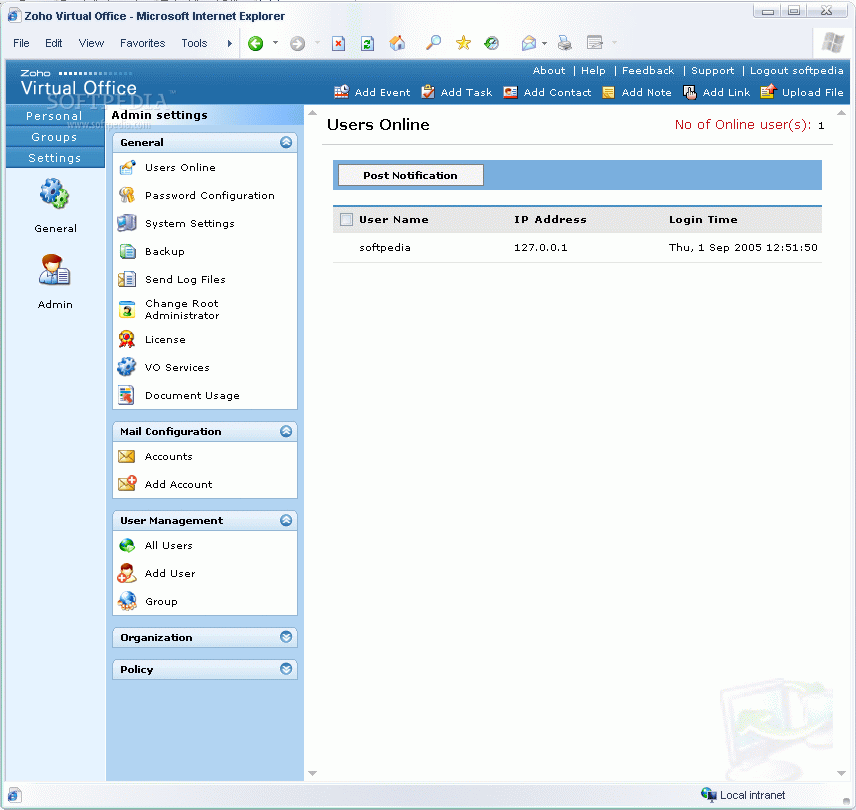
Task: Click the Add Contact card icon
Action: [510, 92]
